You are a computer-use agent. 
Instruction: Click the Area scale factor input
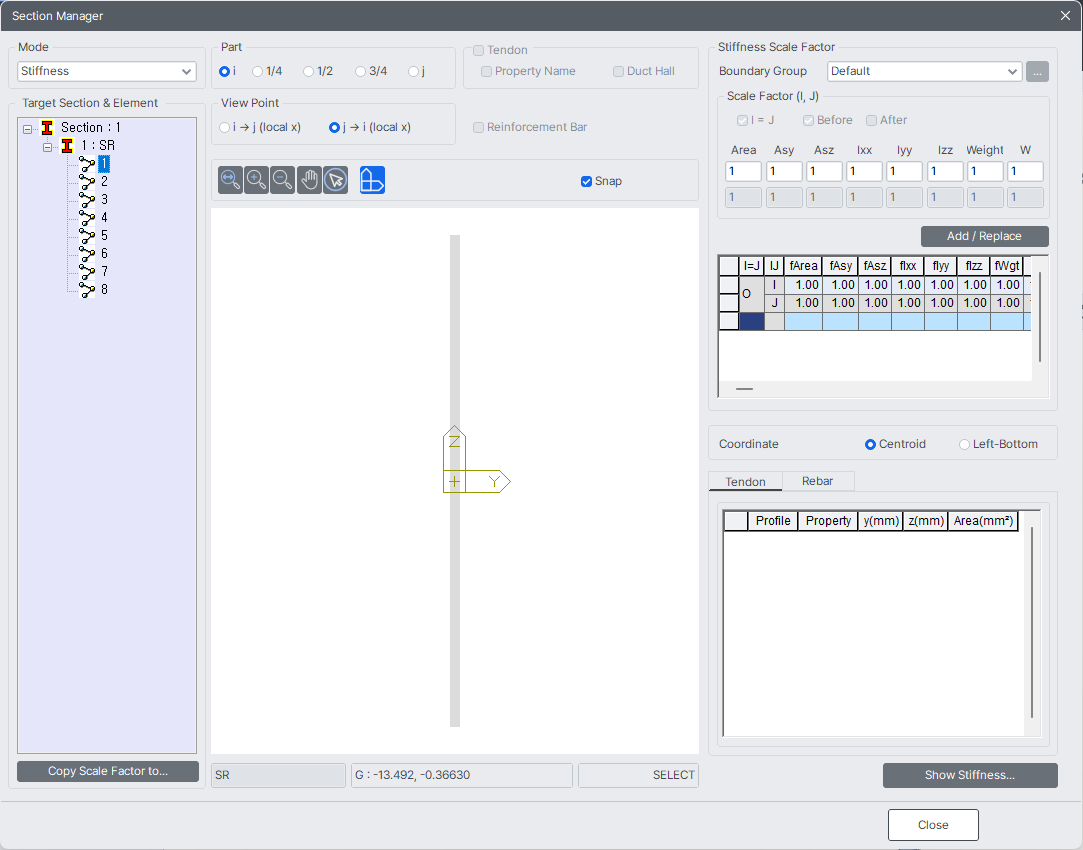click(x=743, y=171)
